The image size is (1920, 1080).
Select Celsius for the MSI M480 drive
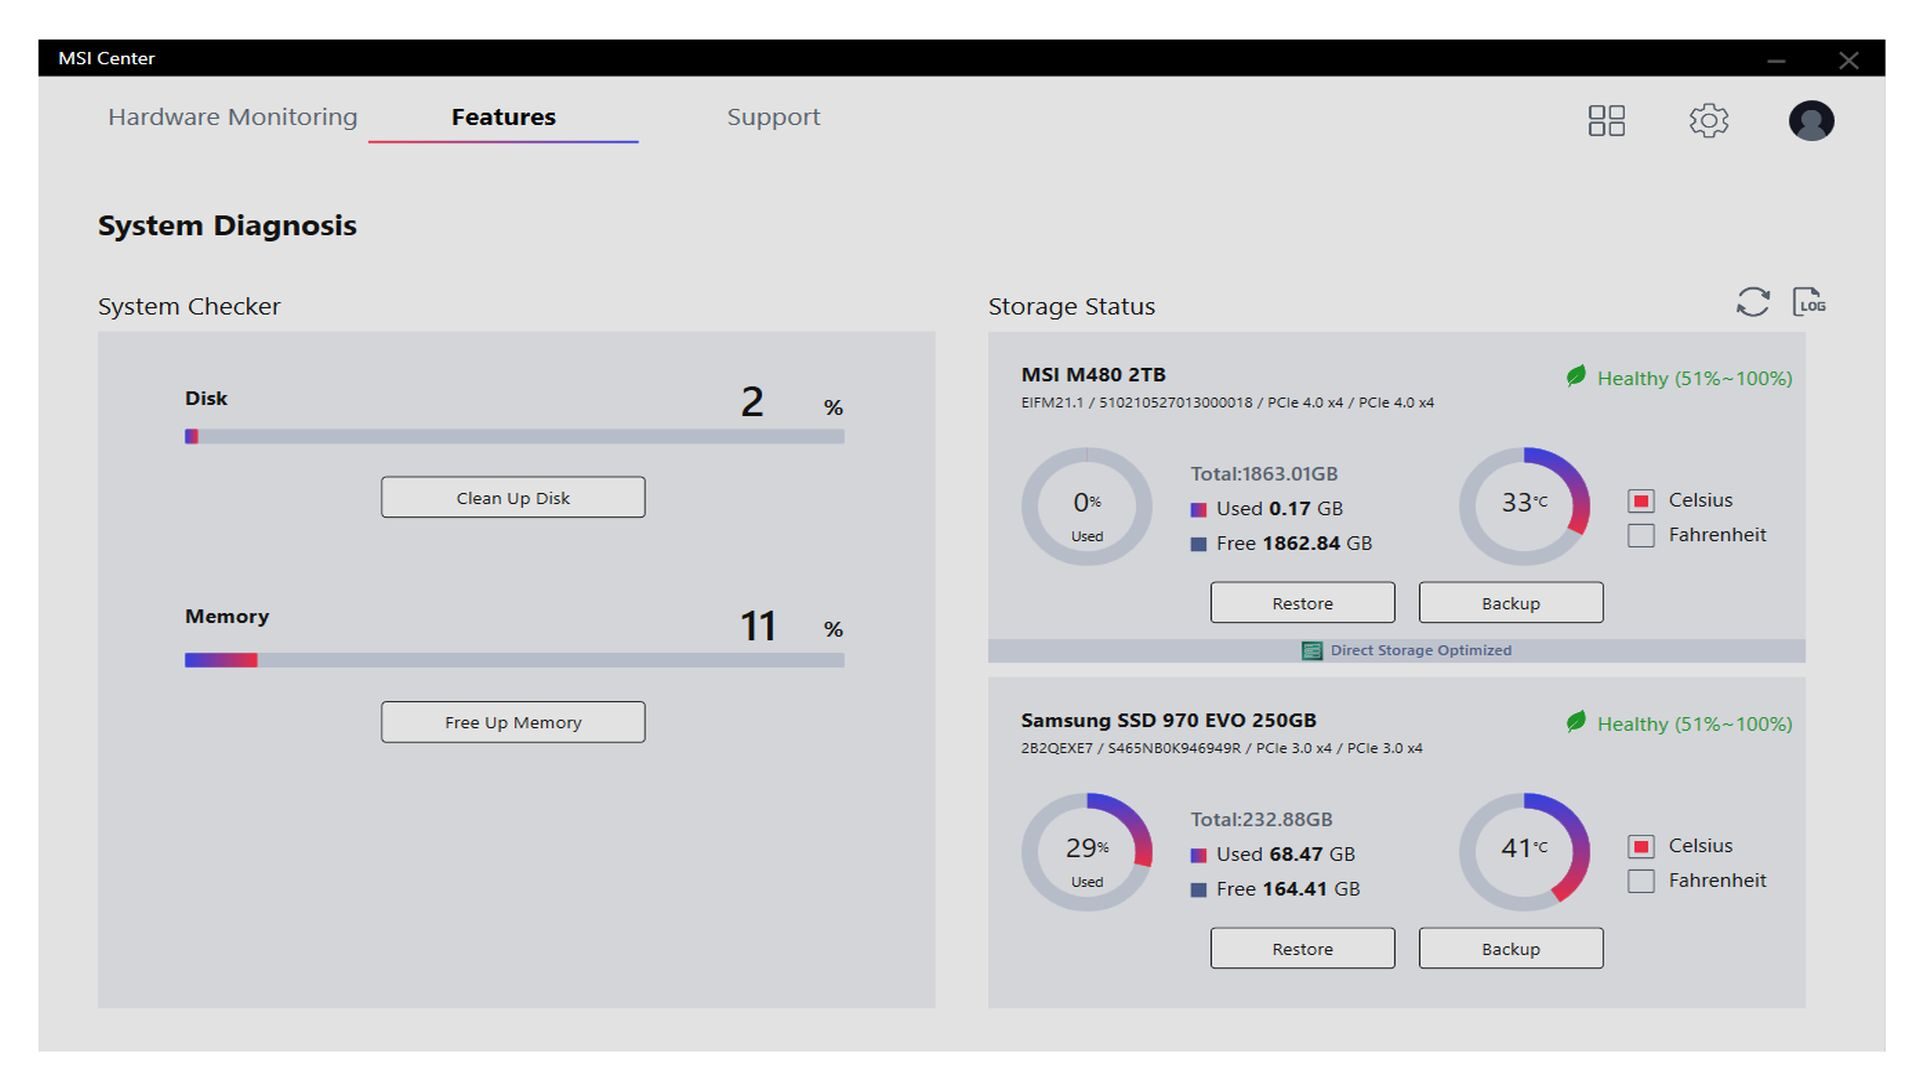tap(1641, 501)
